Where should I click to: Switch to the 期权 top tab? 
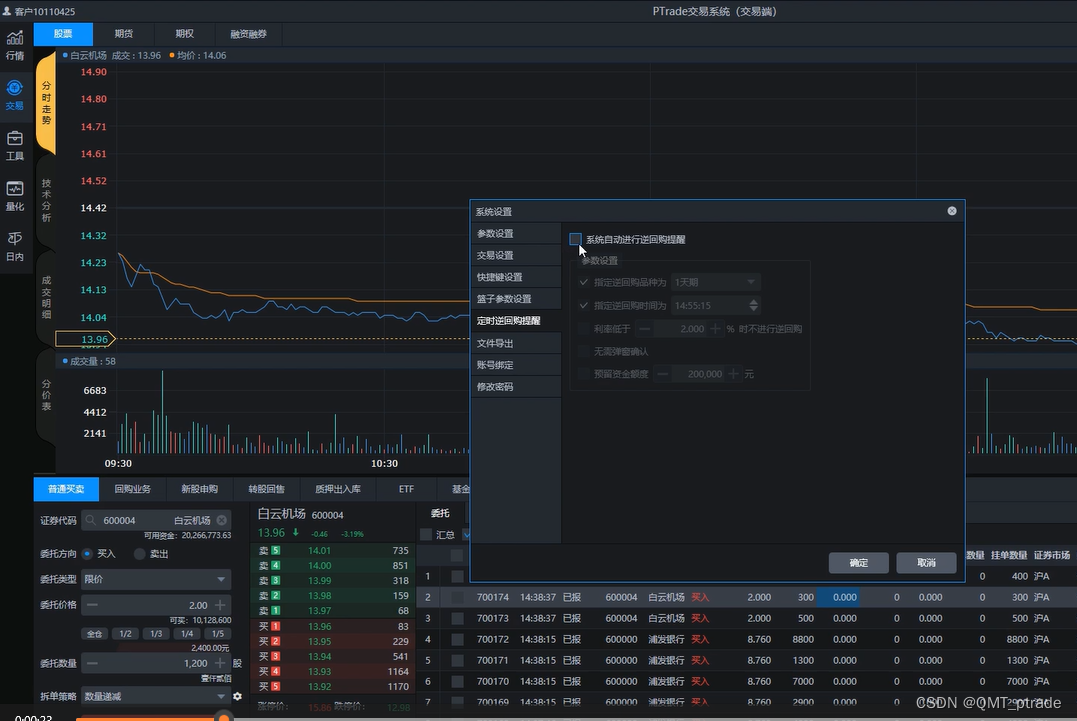185,34
